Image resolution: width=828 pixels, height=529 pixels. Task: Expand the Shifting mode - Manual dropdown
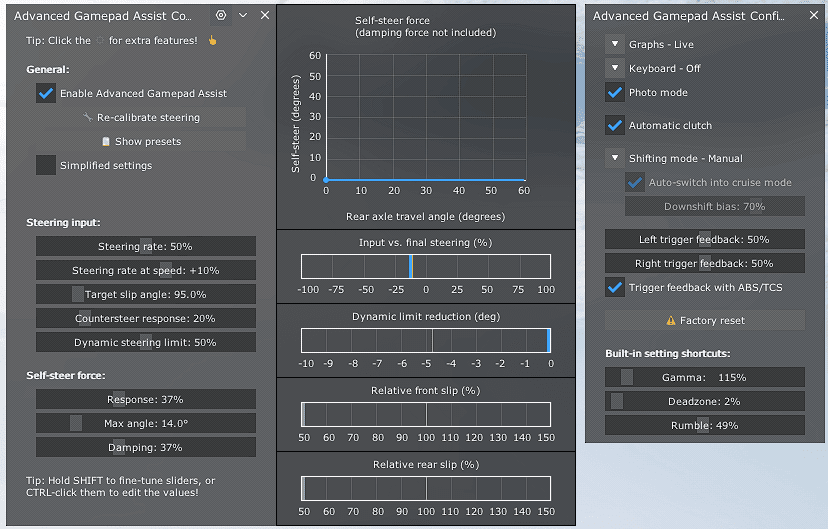click(x=615, y=158)
